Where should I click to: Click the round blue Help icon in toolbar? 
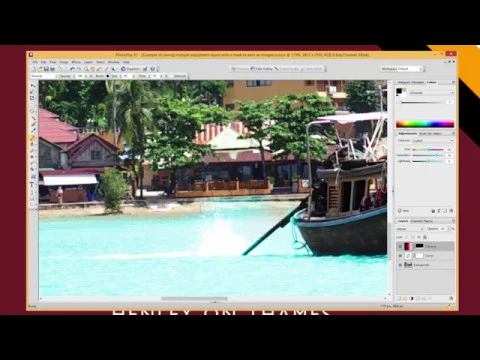click(x=153, y=69)
